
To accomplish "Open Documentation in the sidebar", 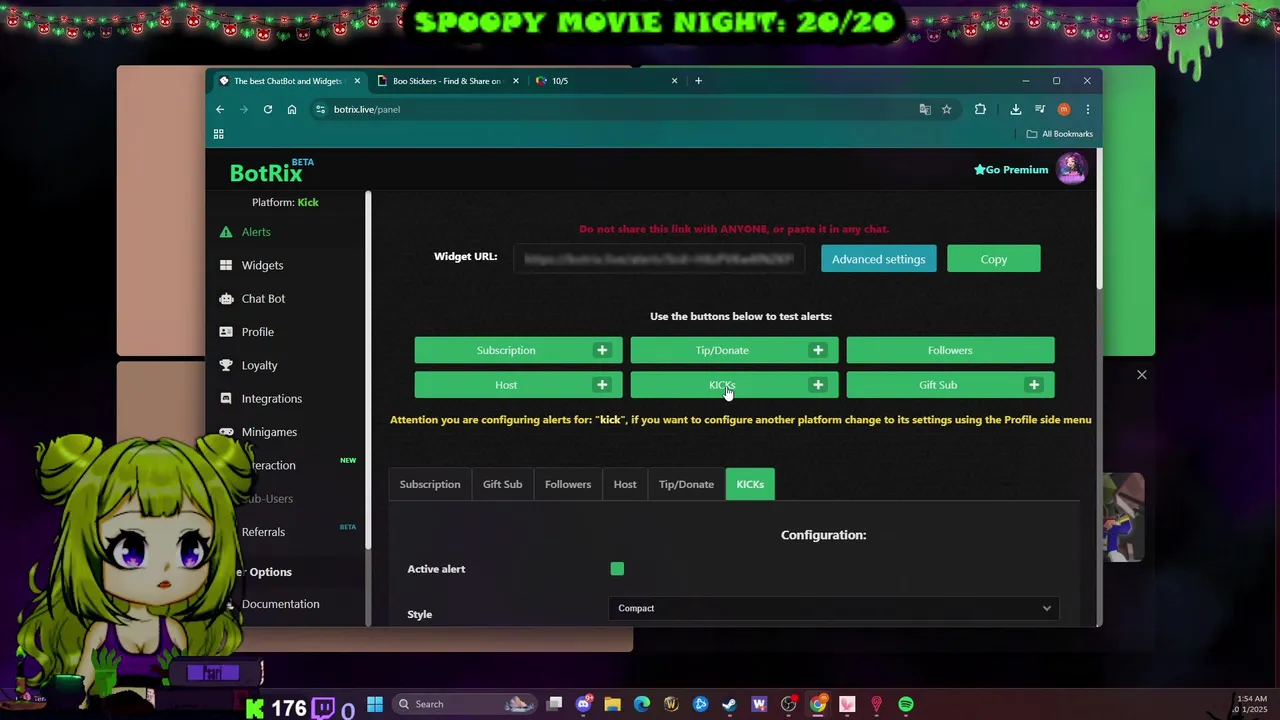I will coord(280,604).
